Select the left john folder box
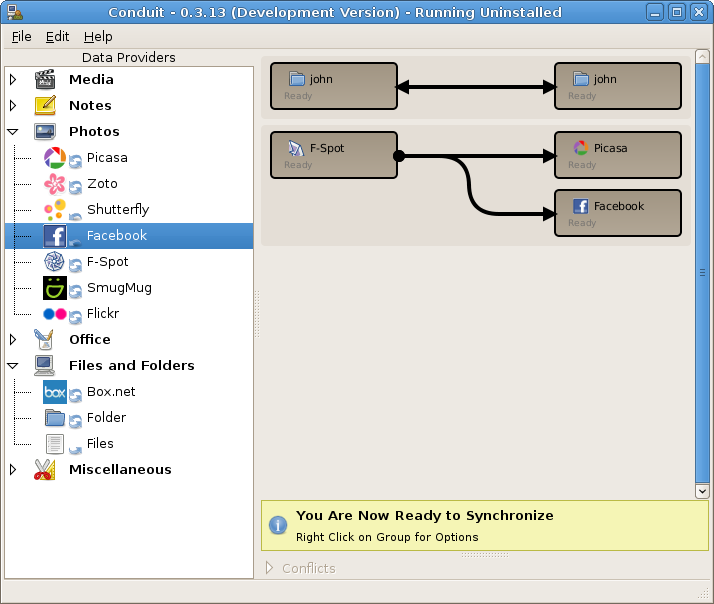Image resolution: width=714 pixels, height=604 pixels. tap(334, 86)
